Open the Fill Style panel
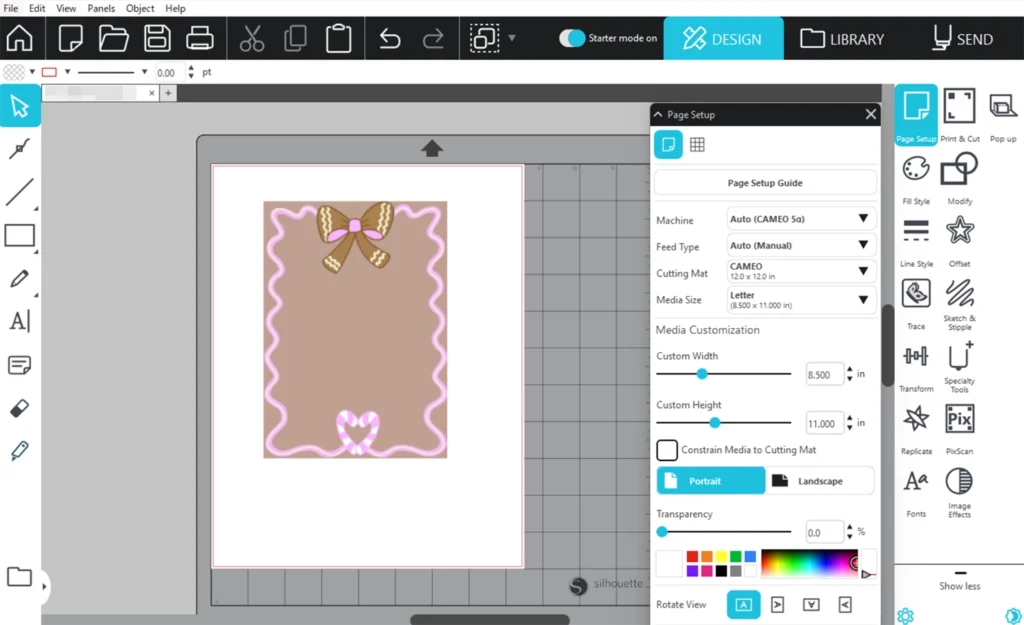 [916, 169]
